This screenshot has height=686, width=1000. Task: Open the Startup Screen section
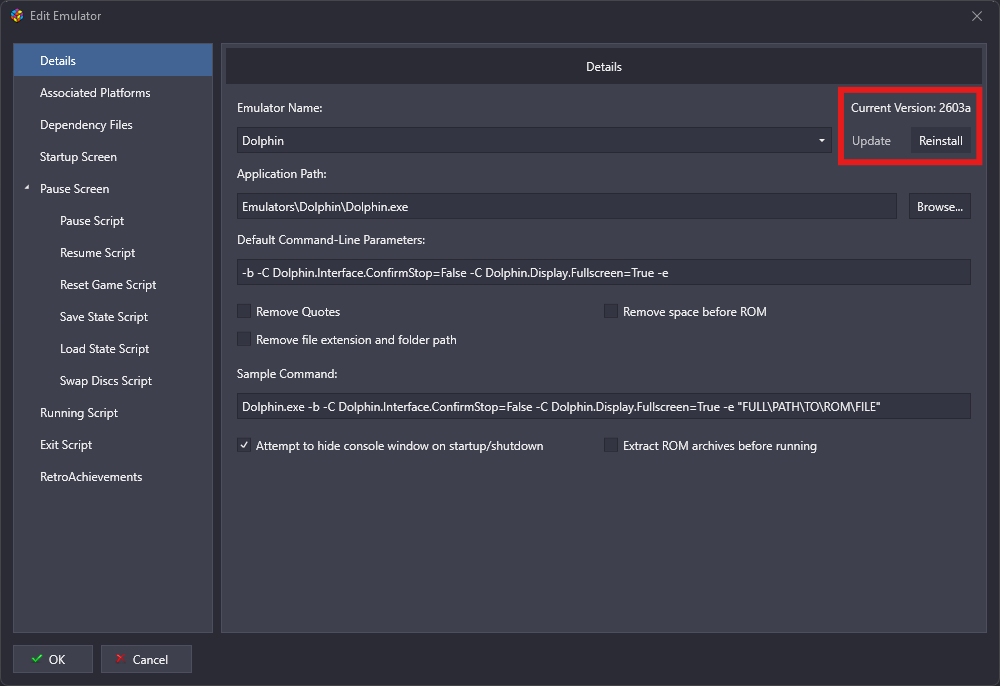[113, 157]
